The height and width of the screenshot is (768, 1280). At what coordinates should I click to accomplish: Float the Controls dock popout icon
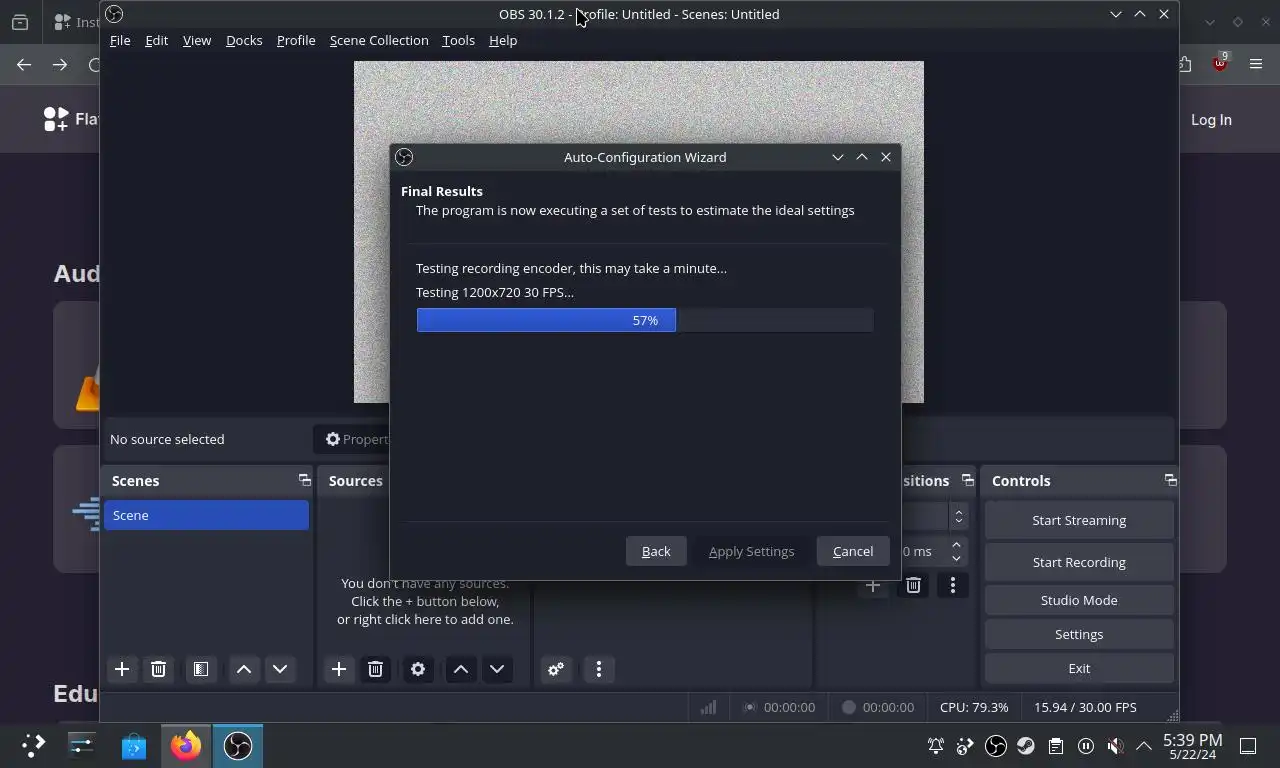pos(1170,480)
